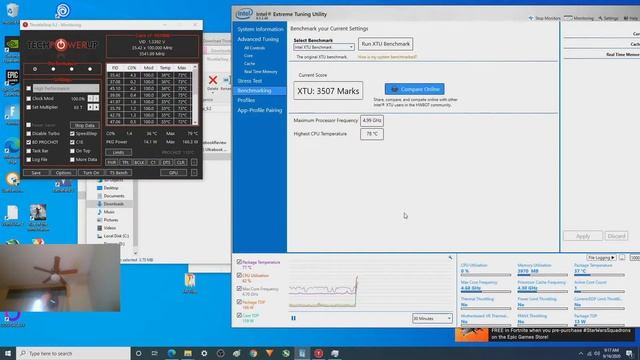Open ThrottleStop Options
This screenshot has height=360, width=640.
point(63,173)
